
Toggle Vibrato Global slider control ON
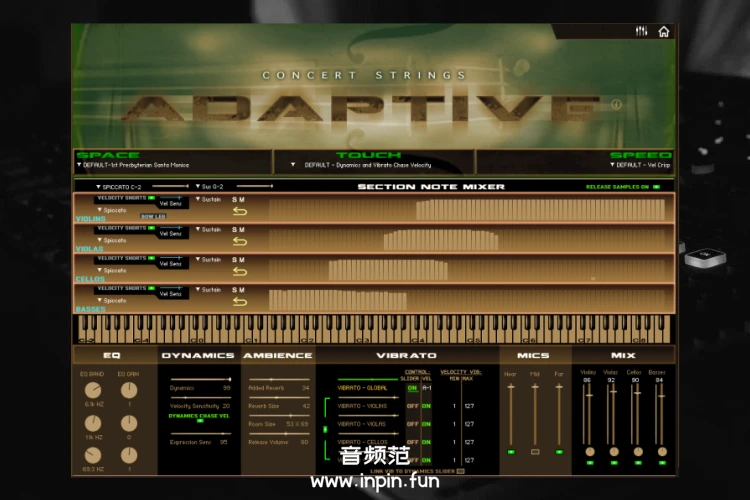click(412, 388)
